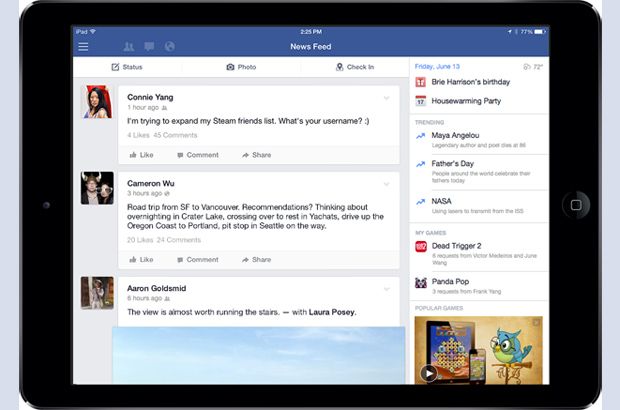This screenshot has height=410, width=620.
Task: Tap the public globe icon beside Cameron's 3 hours ago
Action: (x=167, y=194)
